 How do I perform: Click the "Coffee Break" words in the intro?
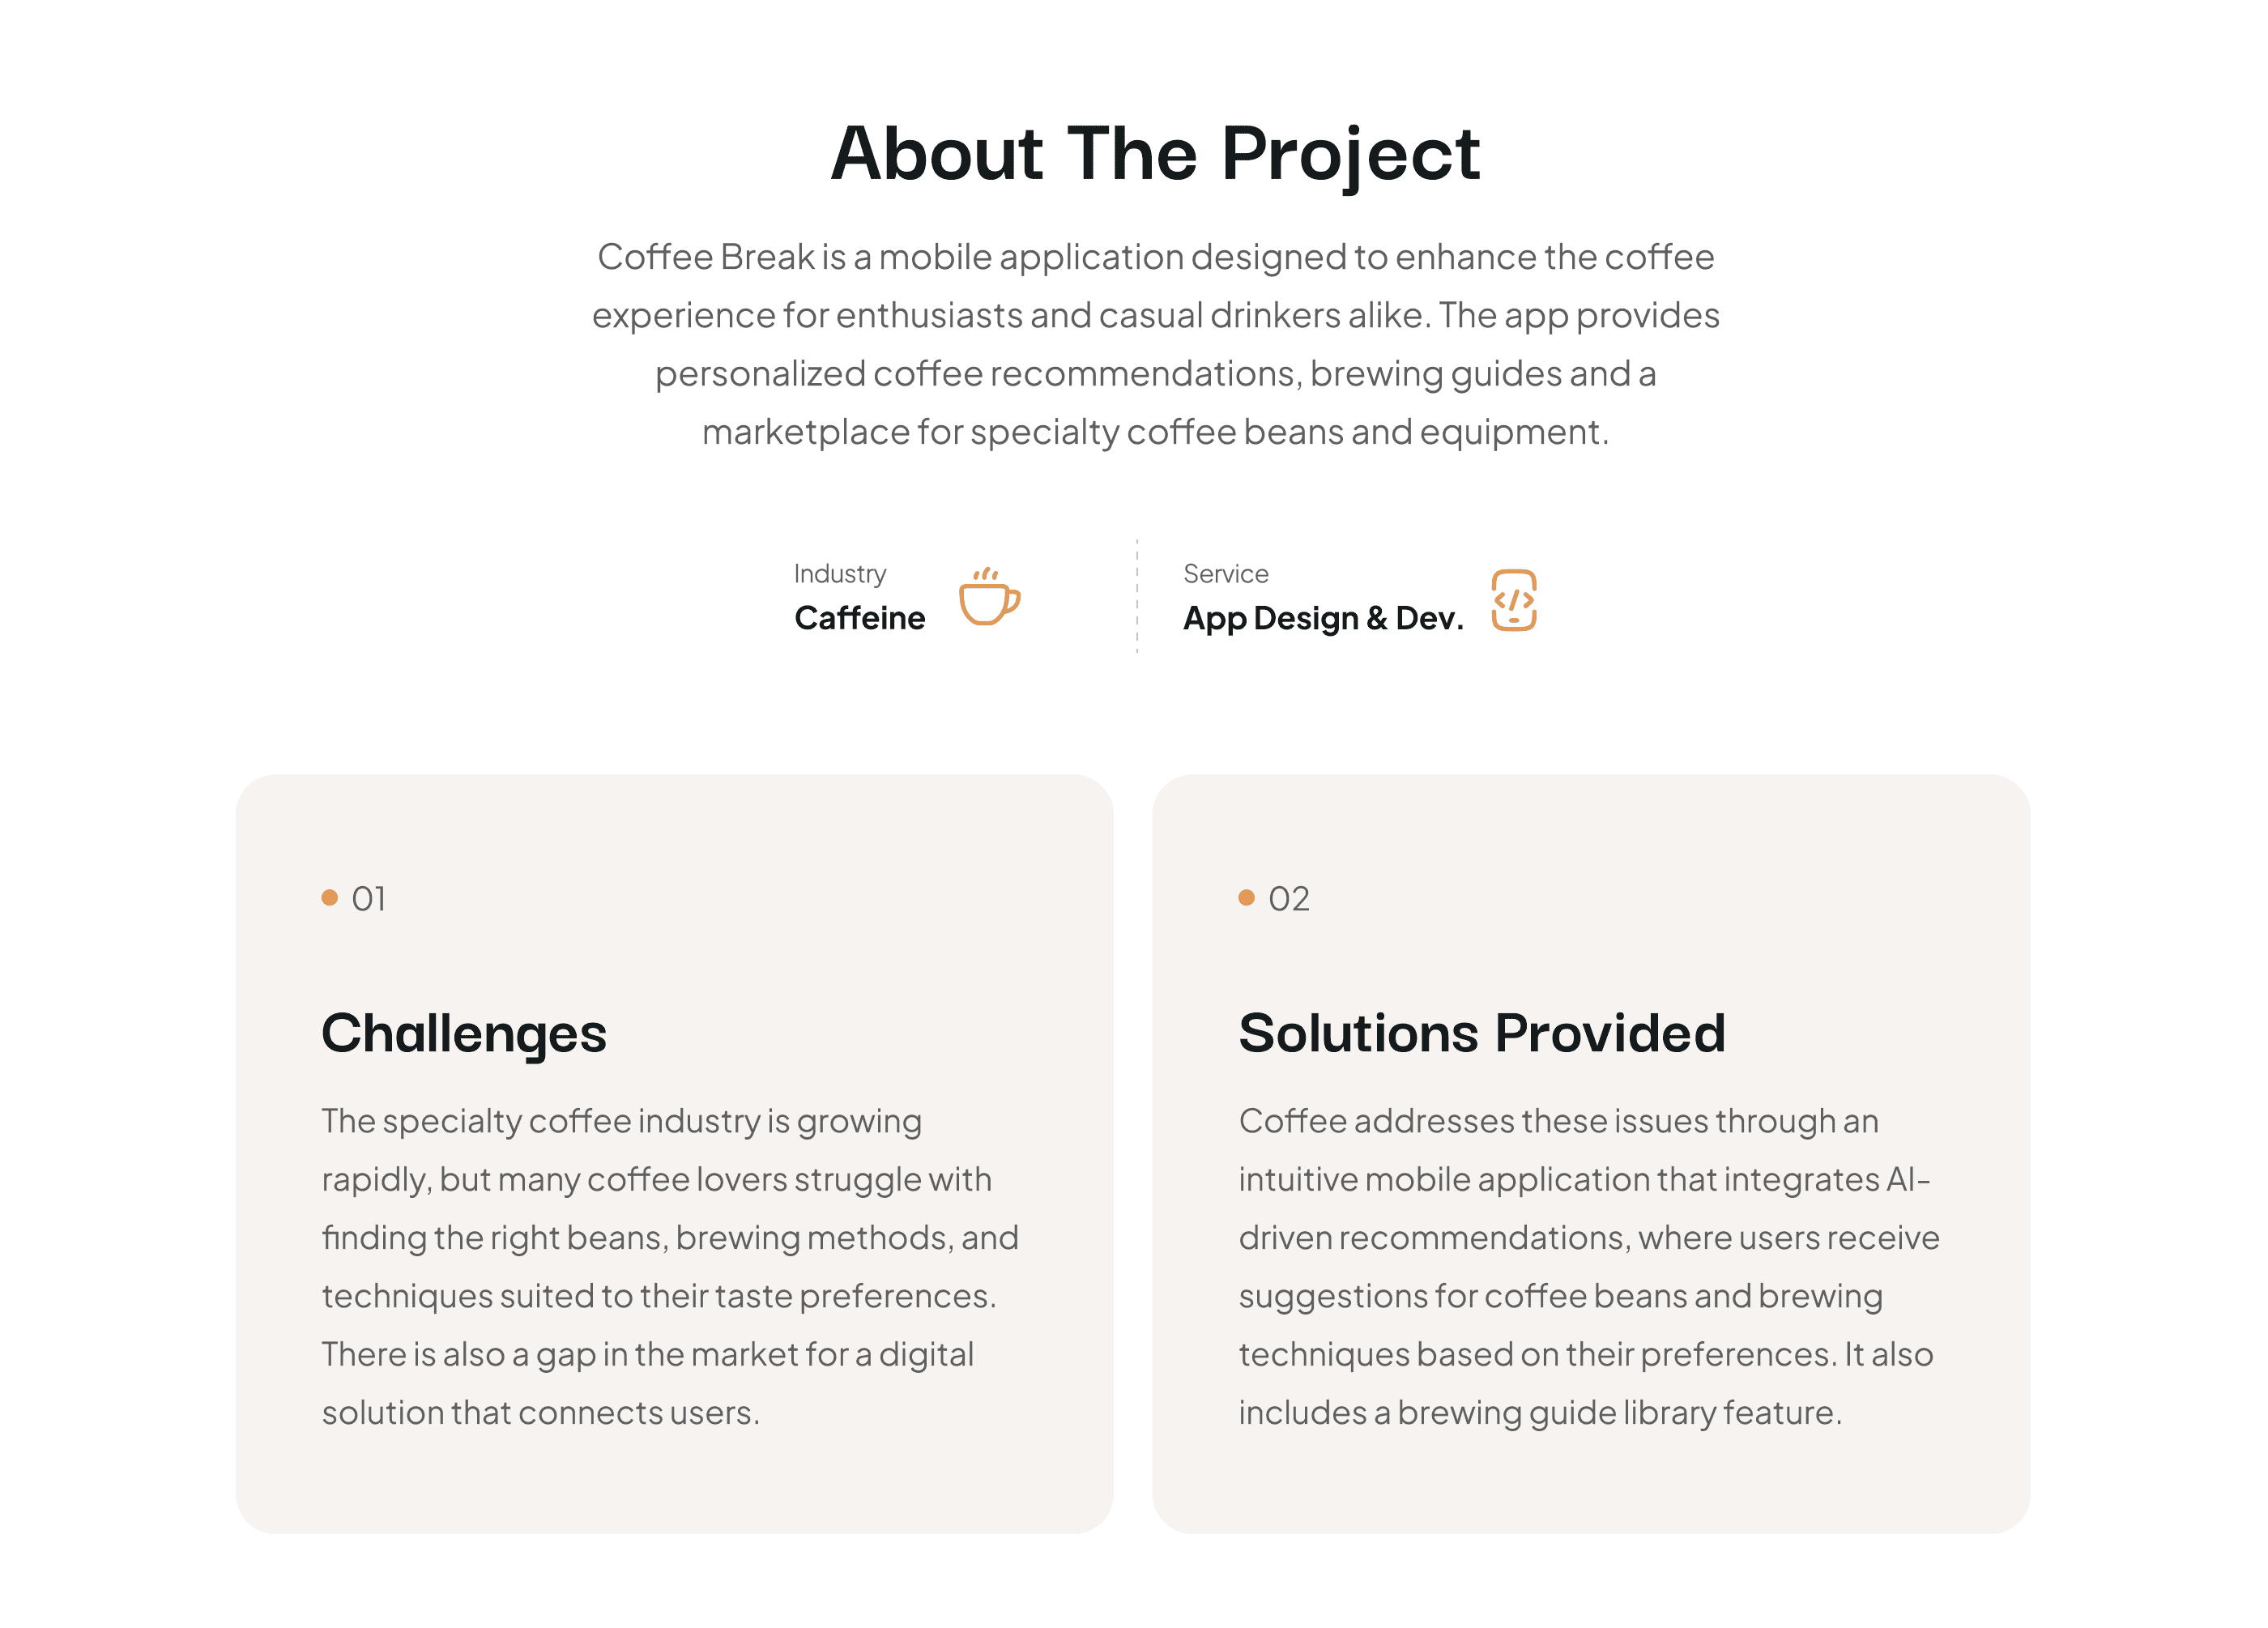point(706,257)
